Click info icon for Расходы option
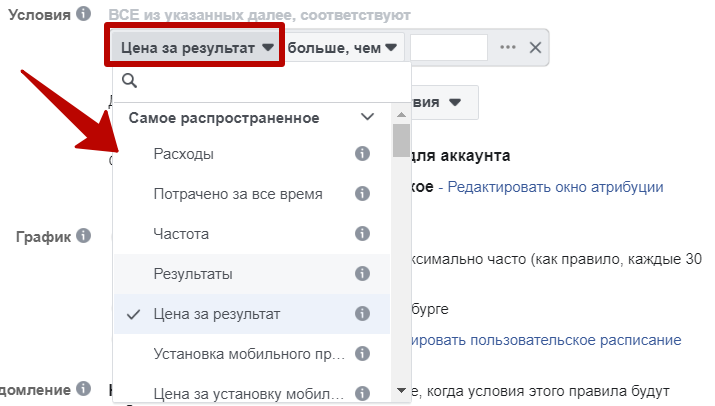This screenshot has width=715, height=406. point(363,154)
